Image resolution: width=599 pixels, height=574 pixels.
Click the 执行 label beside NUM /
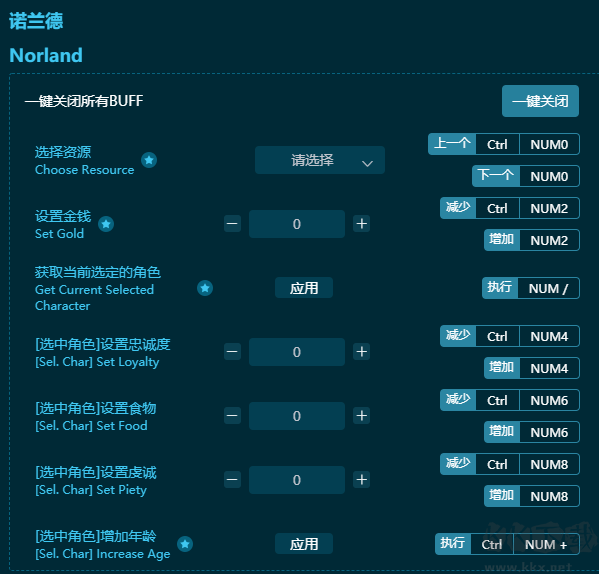[x=500, y=288]
